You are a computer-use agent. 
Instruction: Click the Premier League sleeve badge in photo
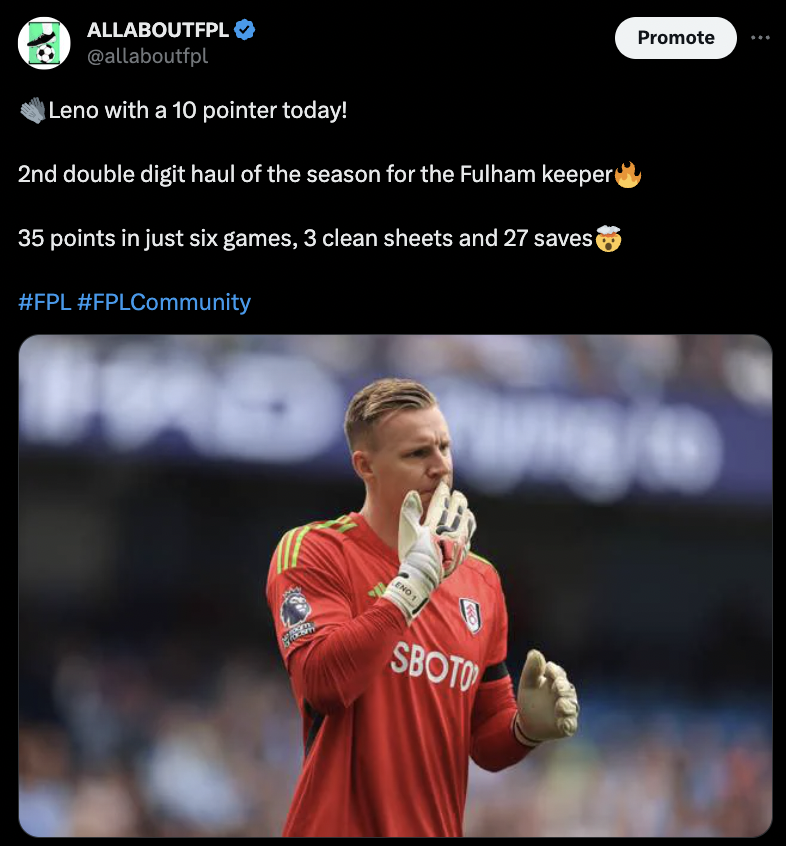pos(296,607)
